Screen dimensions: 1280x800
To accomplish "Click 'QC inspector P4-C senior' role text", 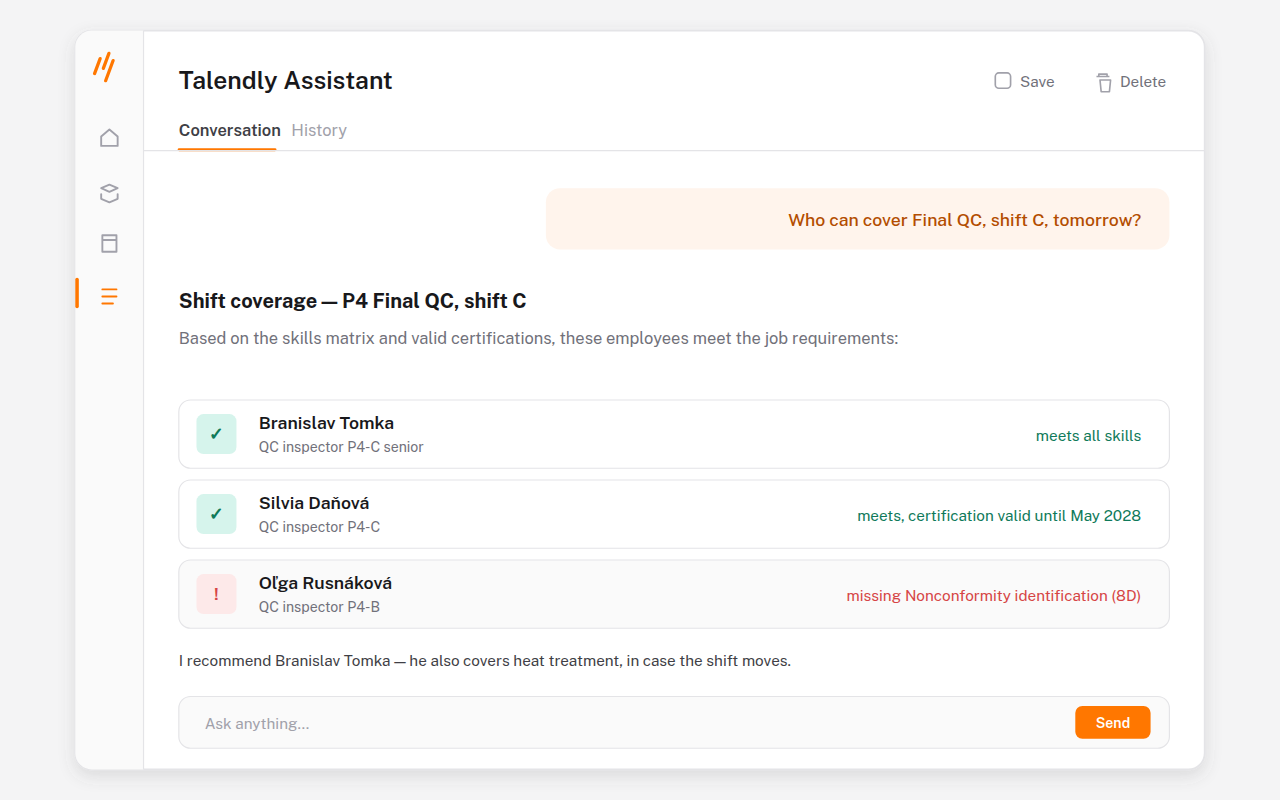I will [x=341, y=447].
